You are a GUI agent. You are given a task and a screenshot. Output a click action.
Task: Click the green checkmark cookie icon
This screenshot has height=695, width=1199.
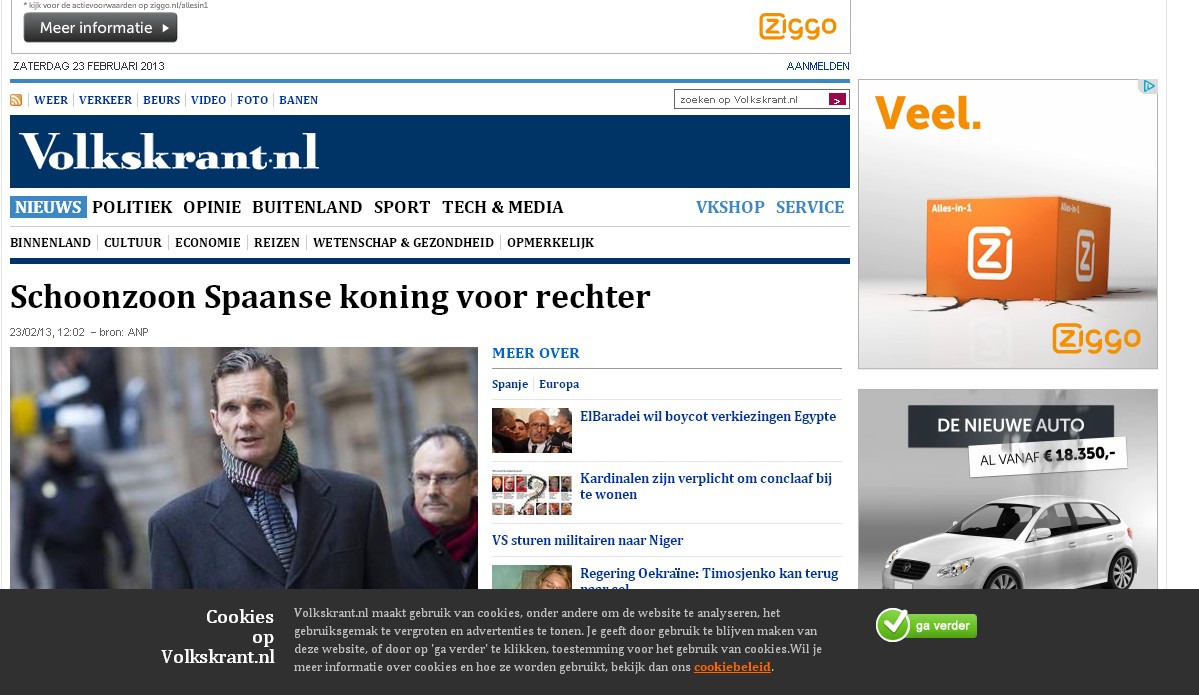pyautogui.click(x=892, y=625)
